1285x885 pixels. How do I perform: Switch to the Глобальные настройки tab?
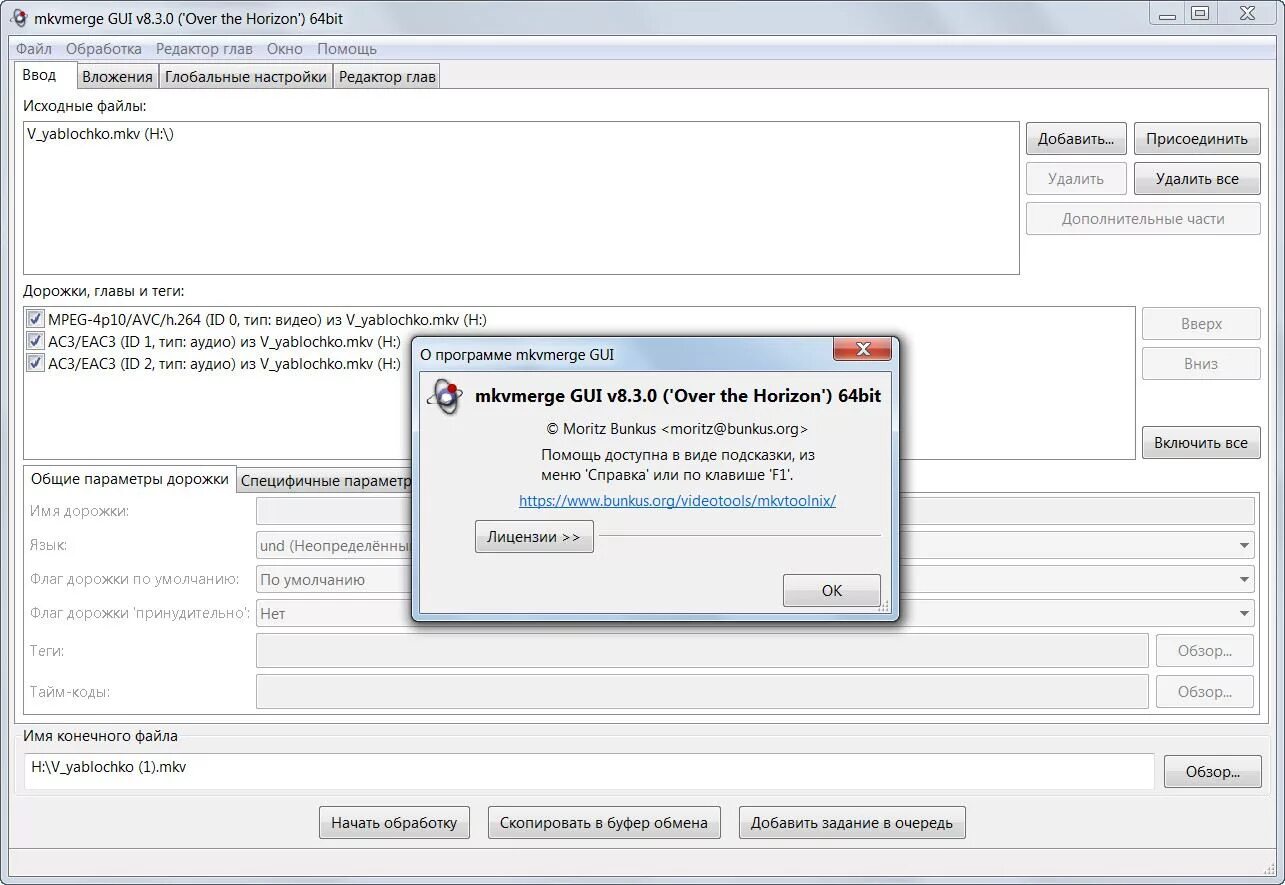(x=246, y=77)
